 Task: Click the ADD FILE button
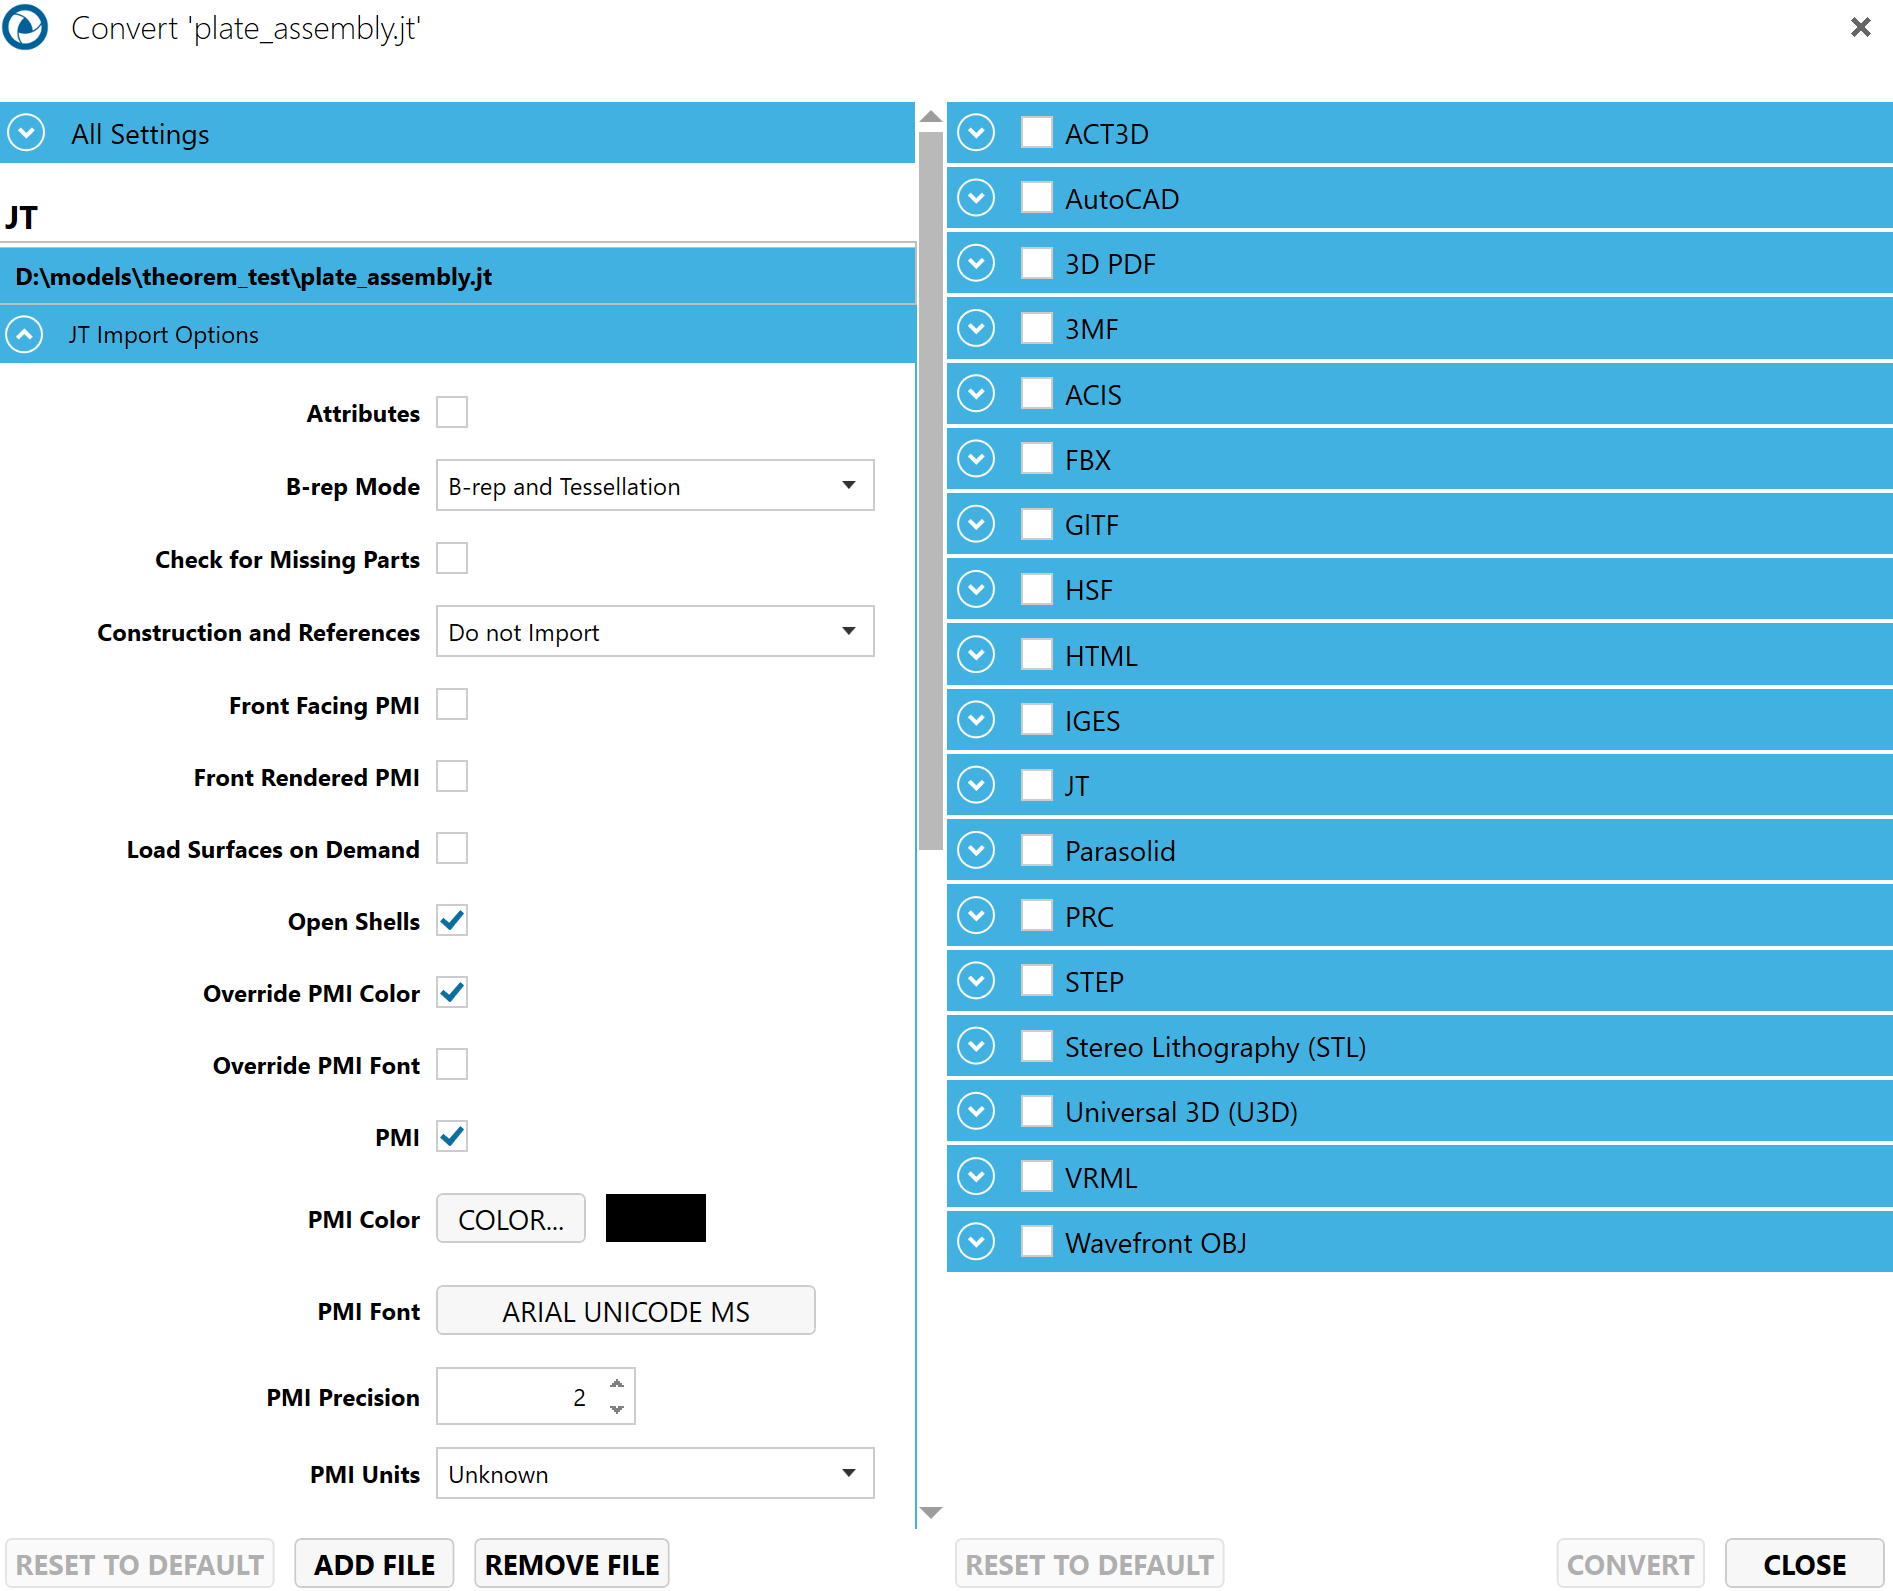(x=374, y=1564)
